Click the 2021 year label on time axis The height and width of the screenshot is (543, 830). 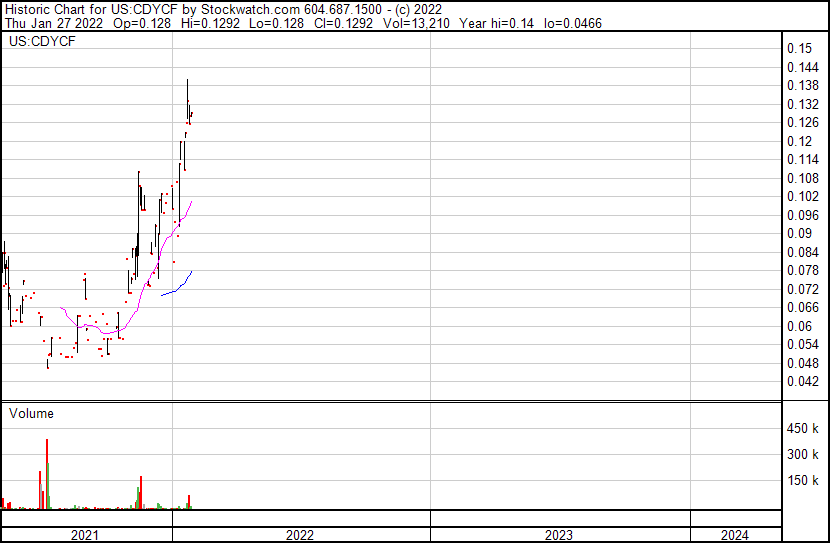click(x=85, y=535)
